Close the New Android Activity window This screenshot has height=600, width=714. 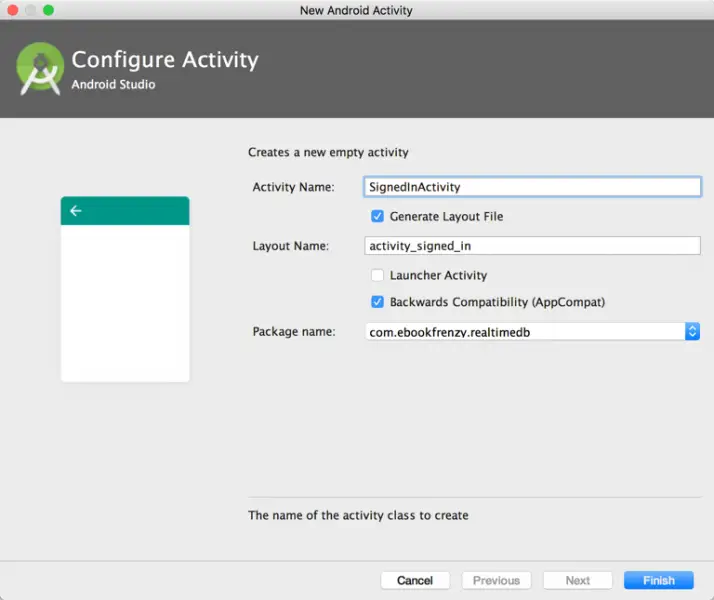pos(12,10)
